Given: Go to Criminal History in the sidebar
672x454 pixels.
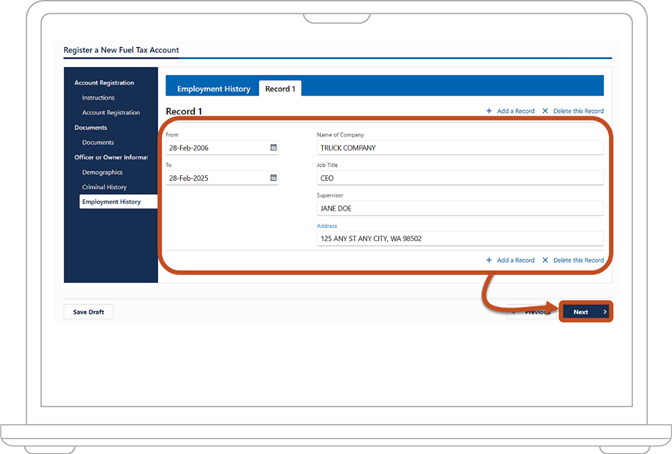Looking at the screenshot, I should coord(104,187).
